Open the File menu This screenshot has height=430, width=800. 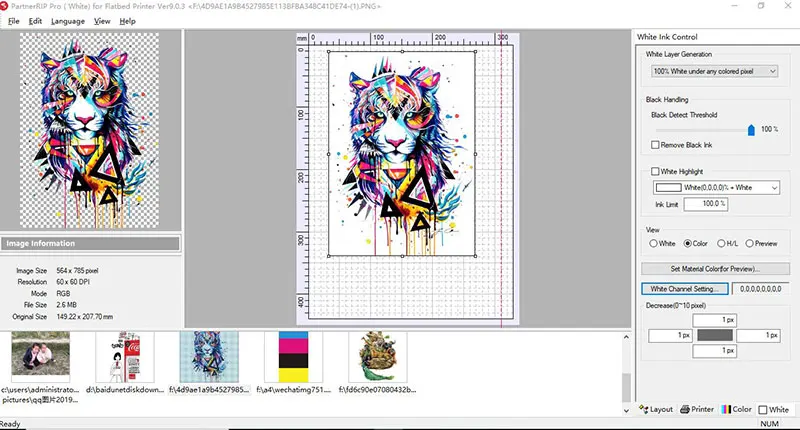(x=14, y=21)
